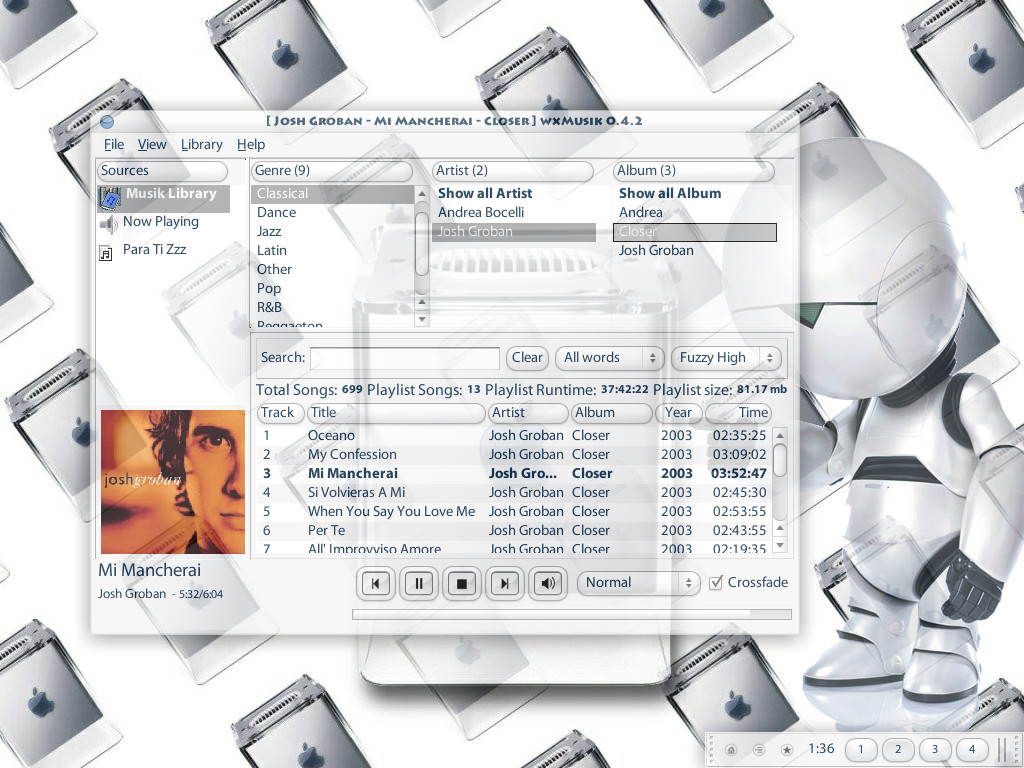Sort playlist by Track column

pos(280,413)
